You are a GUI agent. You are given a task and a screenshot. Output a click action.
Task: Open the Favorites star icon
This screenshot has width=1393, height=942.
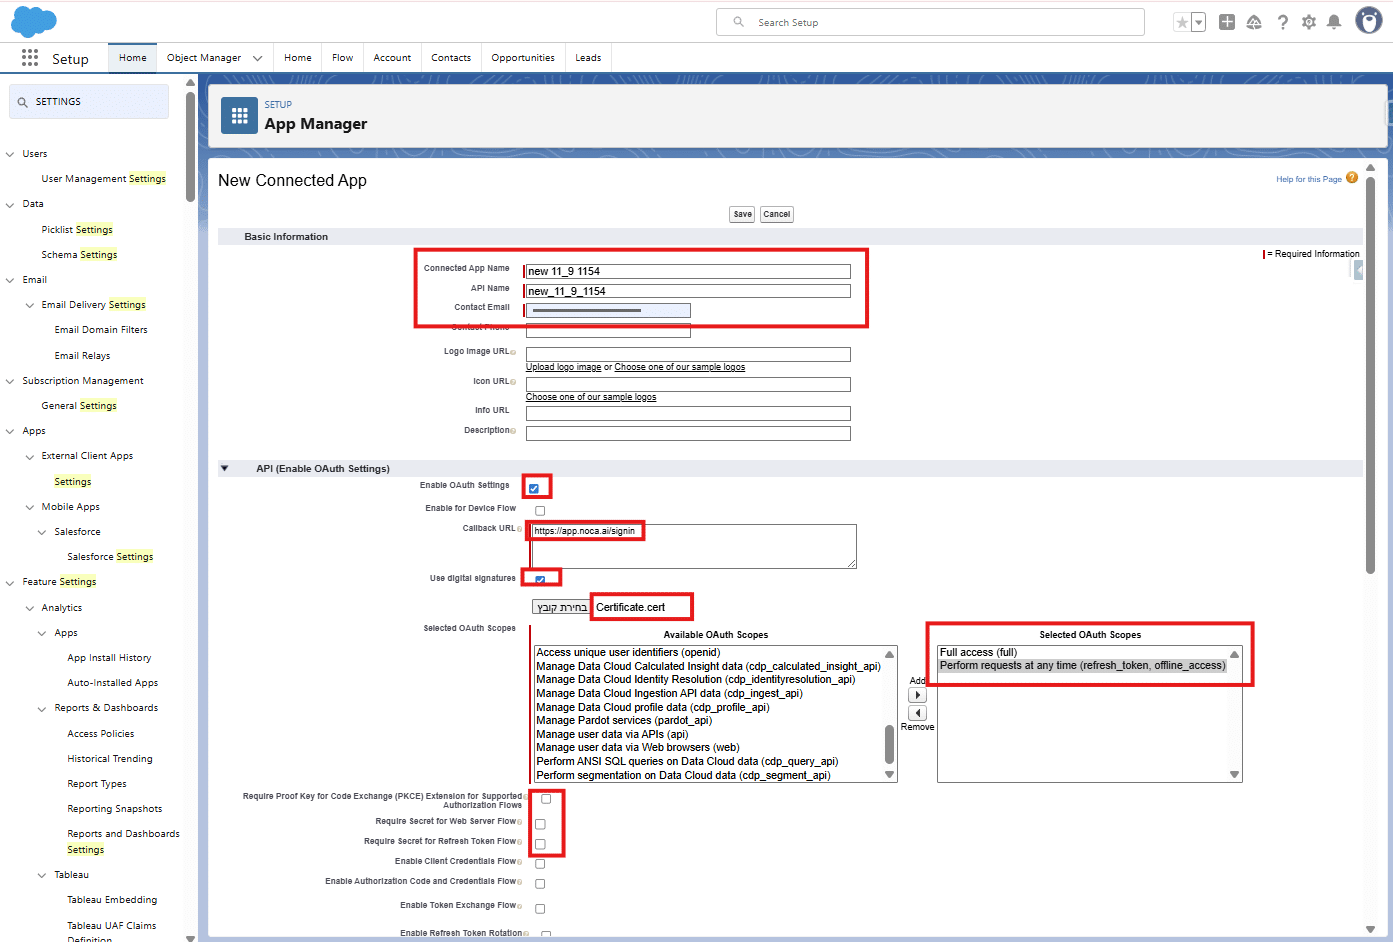pyautogui.click(x=1182, y=22)
